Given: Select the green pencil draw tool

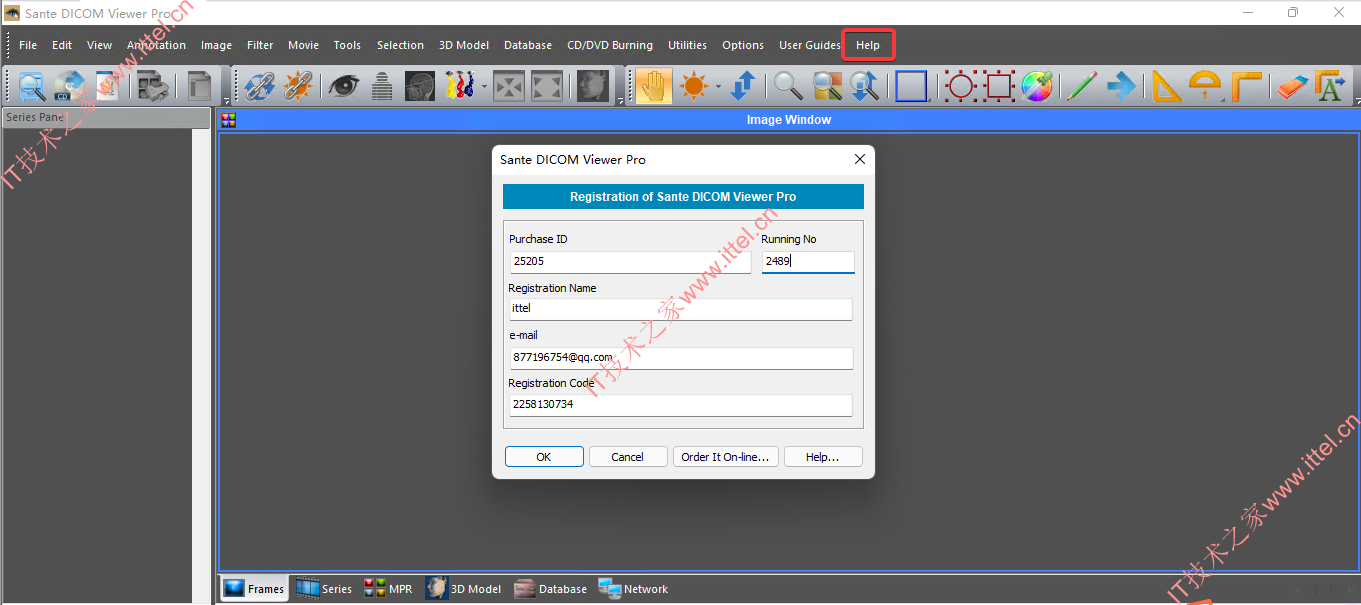Looking at the screenshot, I should click(x=1082, y=86).
